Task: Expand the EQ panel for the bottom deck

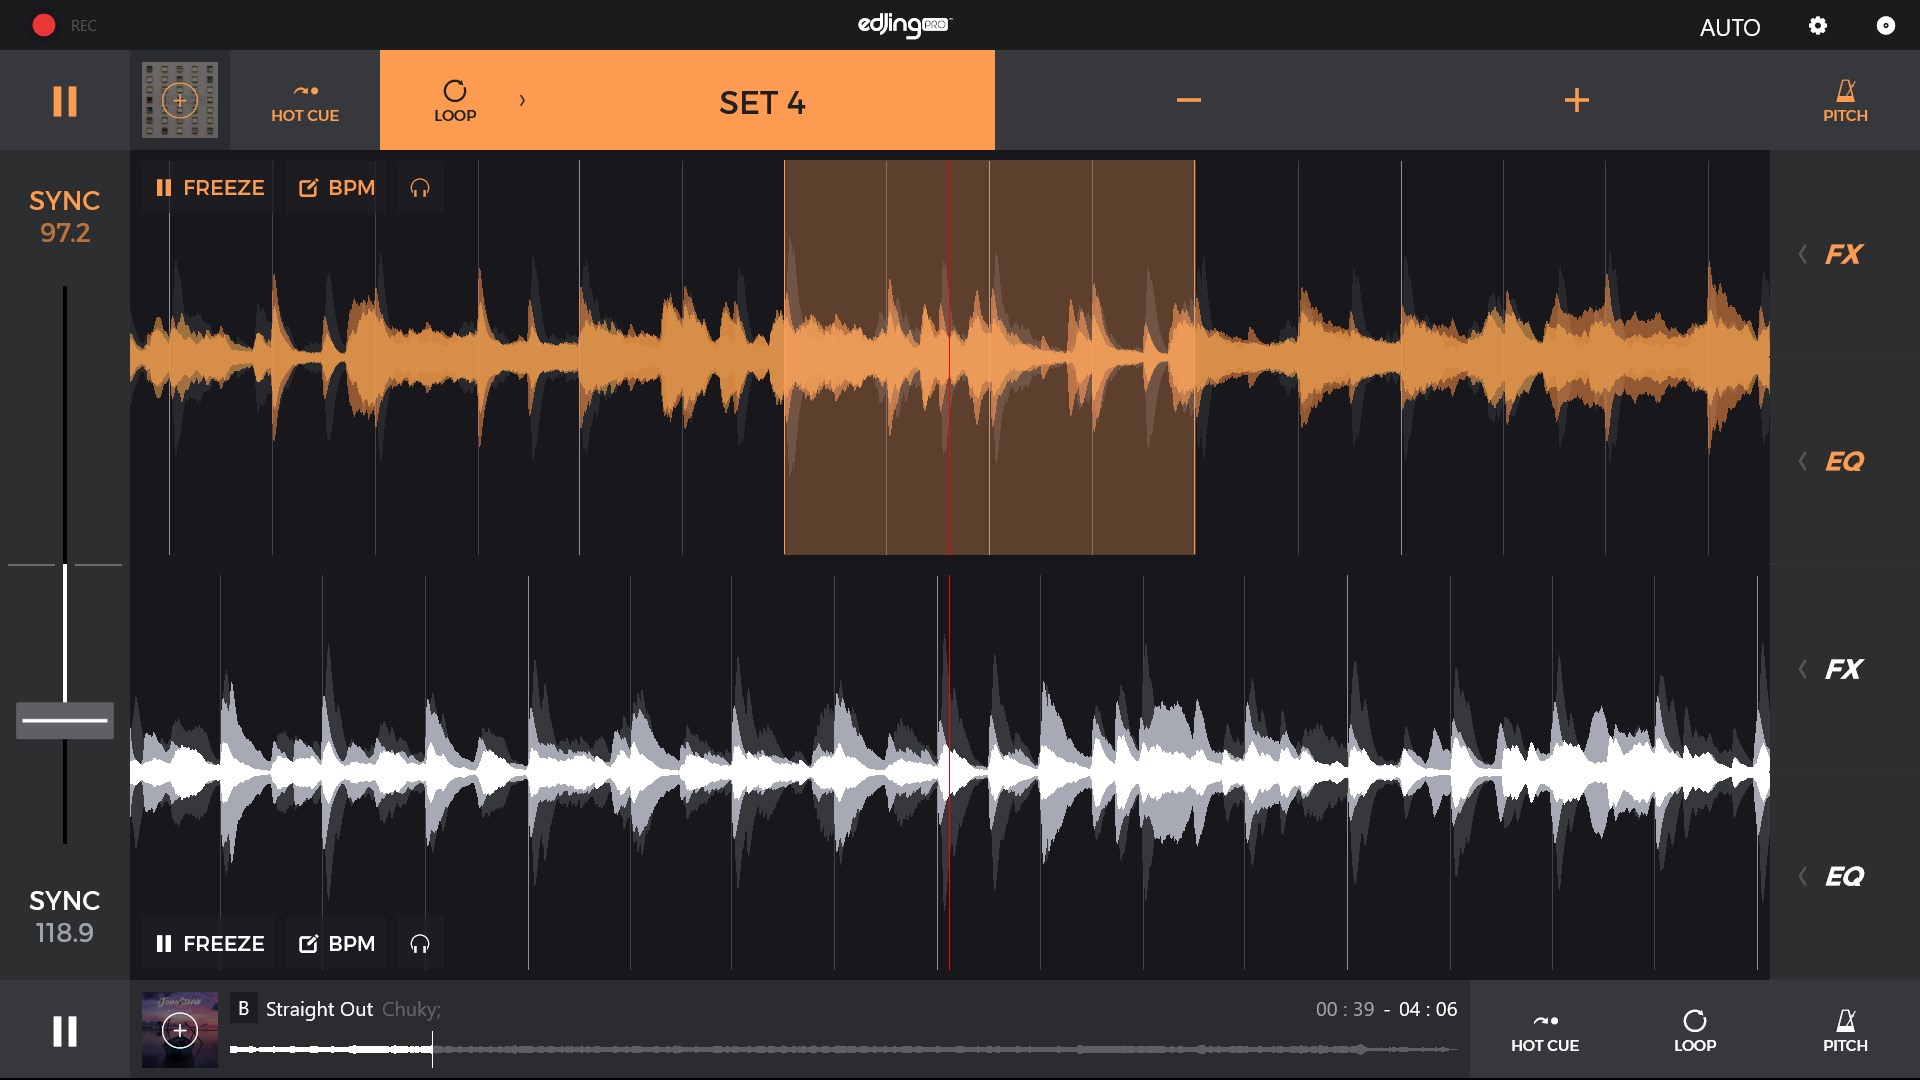Action: (x=1836, y=876)
